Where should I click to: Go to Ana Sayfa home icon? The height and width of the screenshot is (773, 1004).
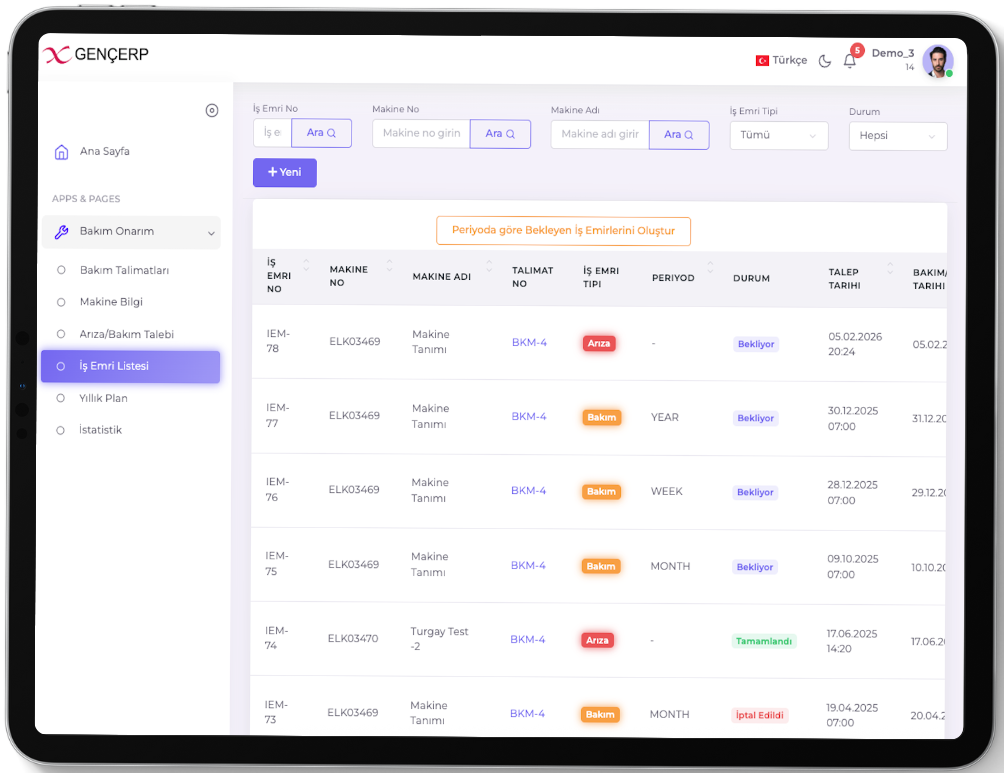pos(62,152)
